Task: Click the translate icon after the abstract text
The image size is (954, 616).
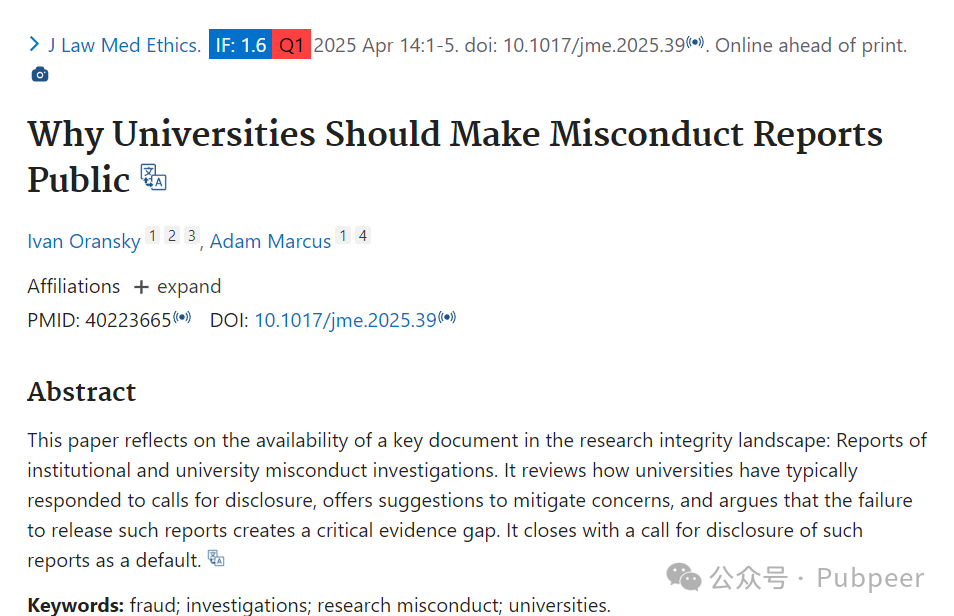Action: [x=216, y=558]
